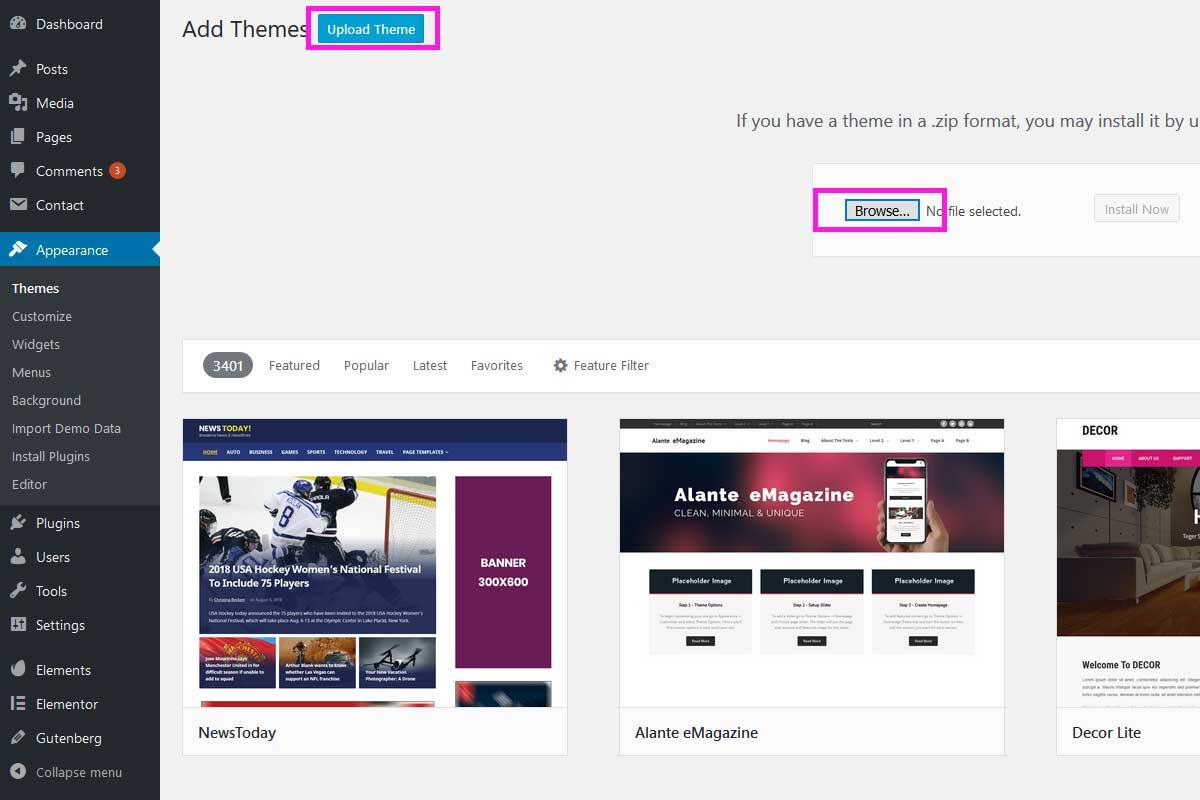This screenshot has height=800, width=1200.
Task: Select the Decor Lite theme thumbnail
Action: pos(1128,563)
